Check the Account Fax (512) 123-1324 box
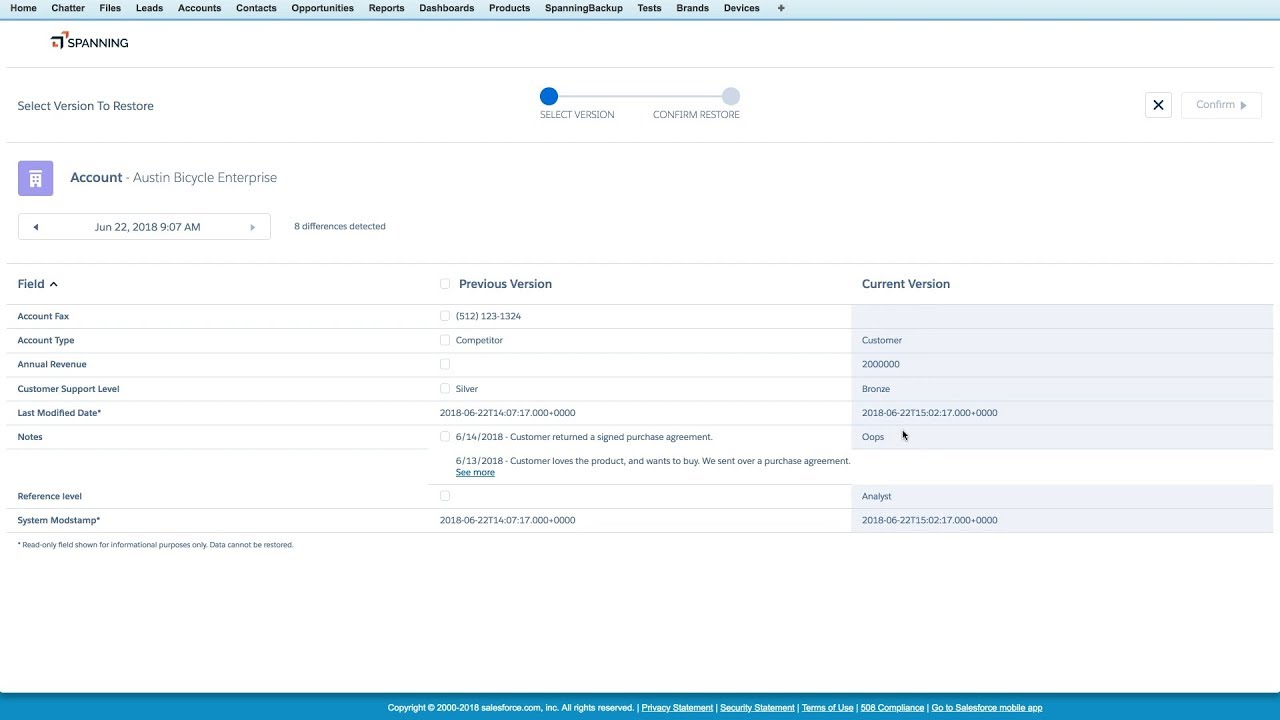The image size is (1280, 720). click(x=445, y=316)
